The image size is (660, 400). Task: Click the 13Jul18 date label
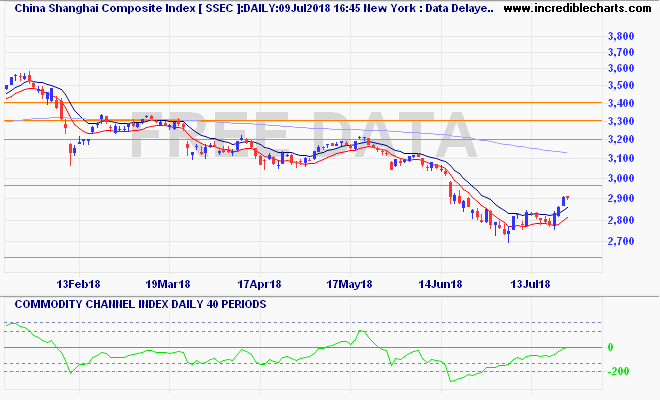coord(530,283)
